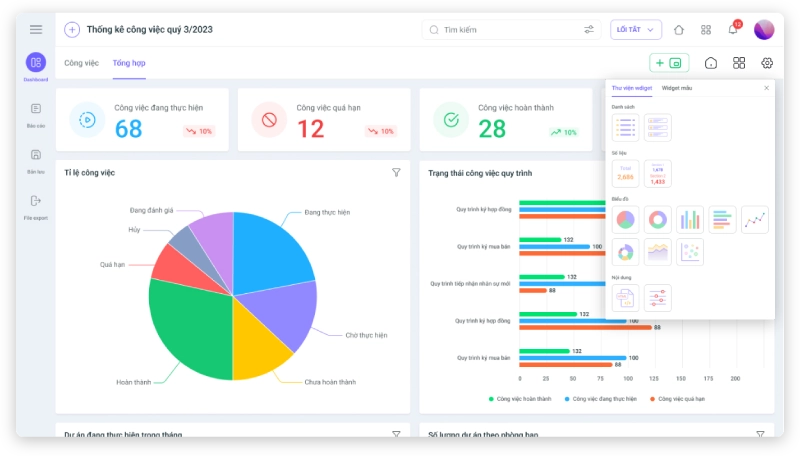Open Báo cáo reports in sidebar

[x=36, y=109]
